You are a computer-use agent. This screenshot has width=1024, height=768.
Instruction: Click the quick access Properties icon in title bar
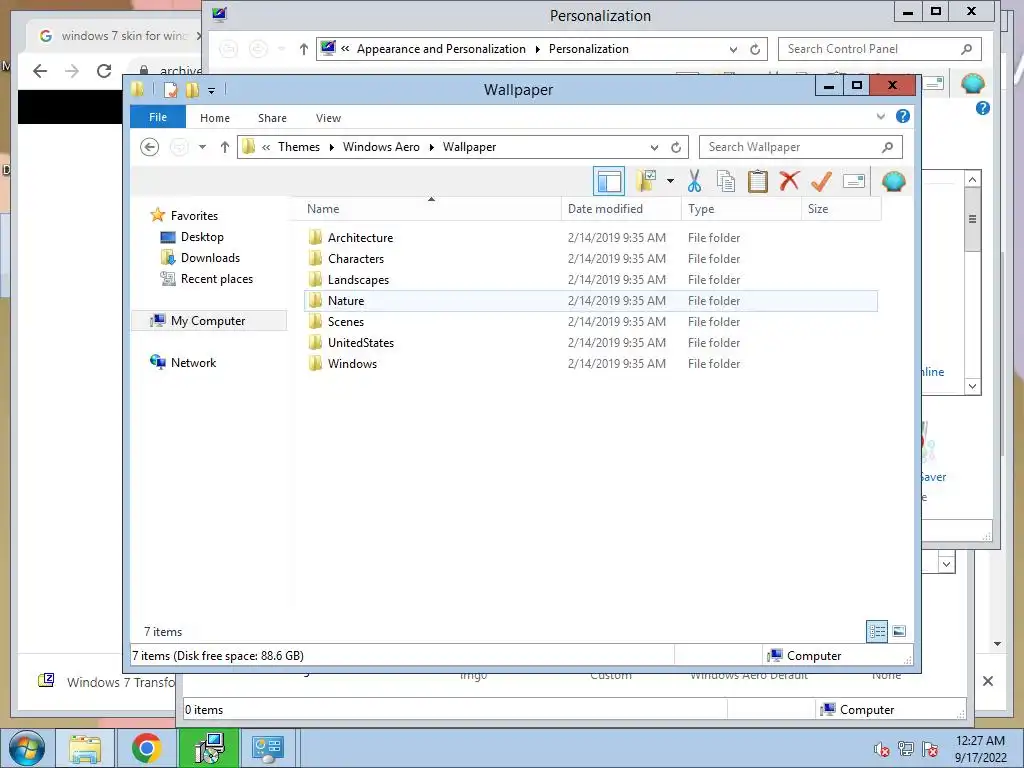tap(170, 90)
